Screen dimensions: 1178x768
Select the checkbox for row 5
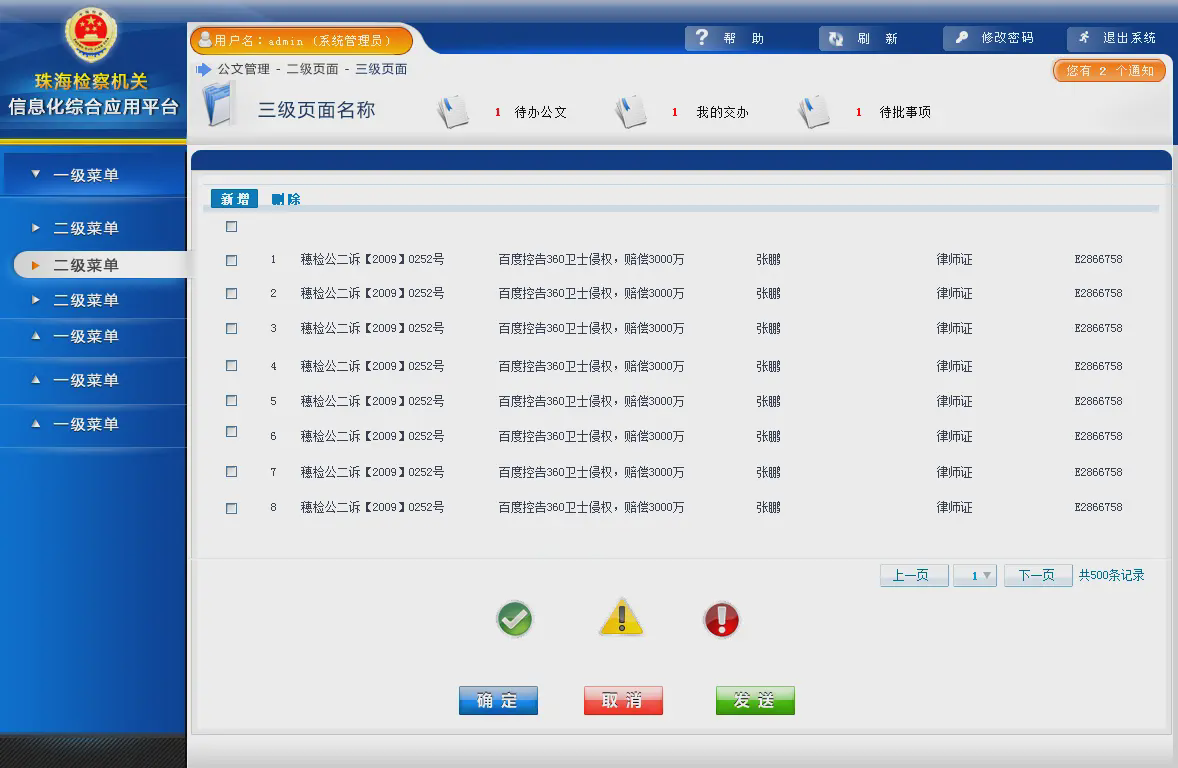pyautogui.click(x=232, y=401)
